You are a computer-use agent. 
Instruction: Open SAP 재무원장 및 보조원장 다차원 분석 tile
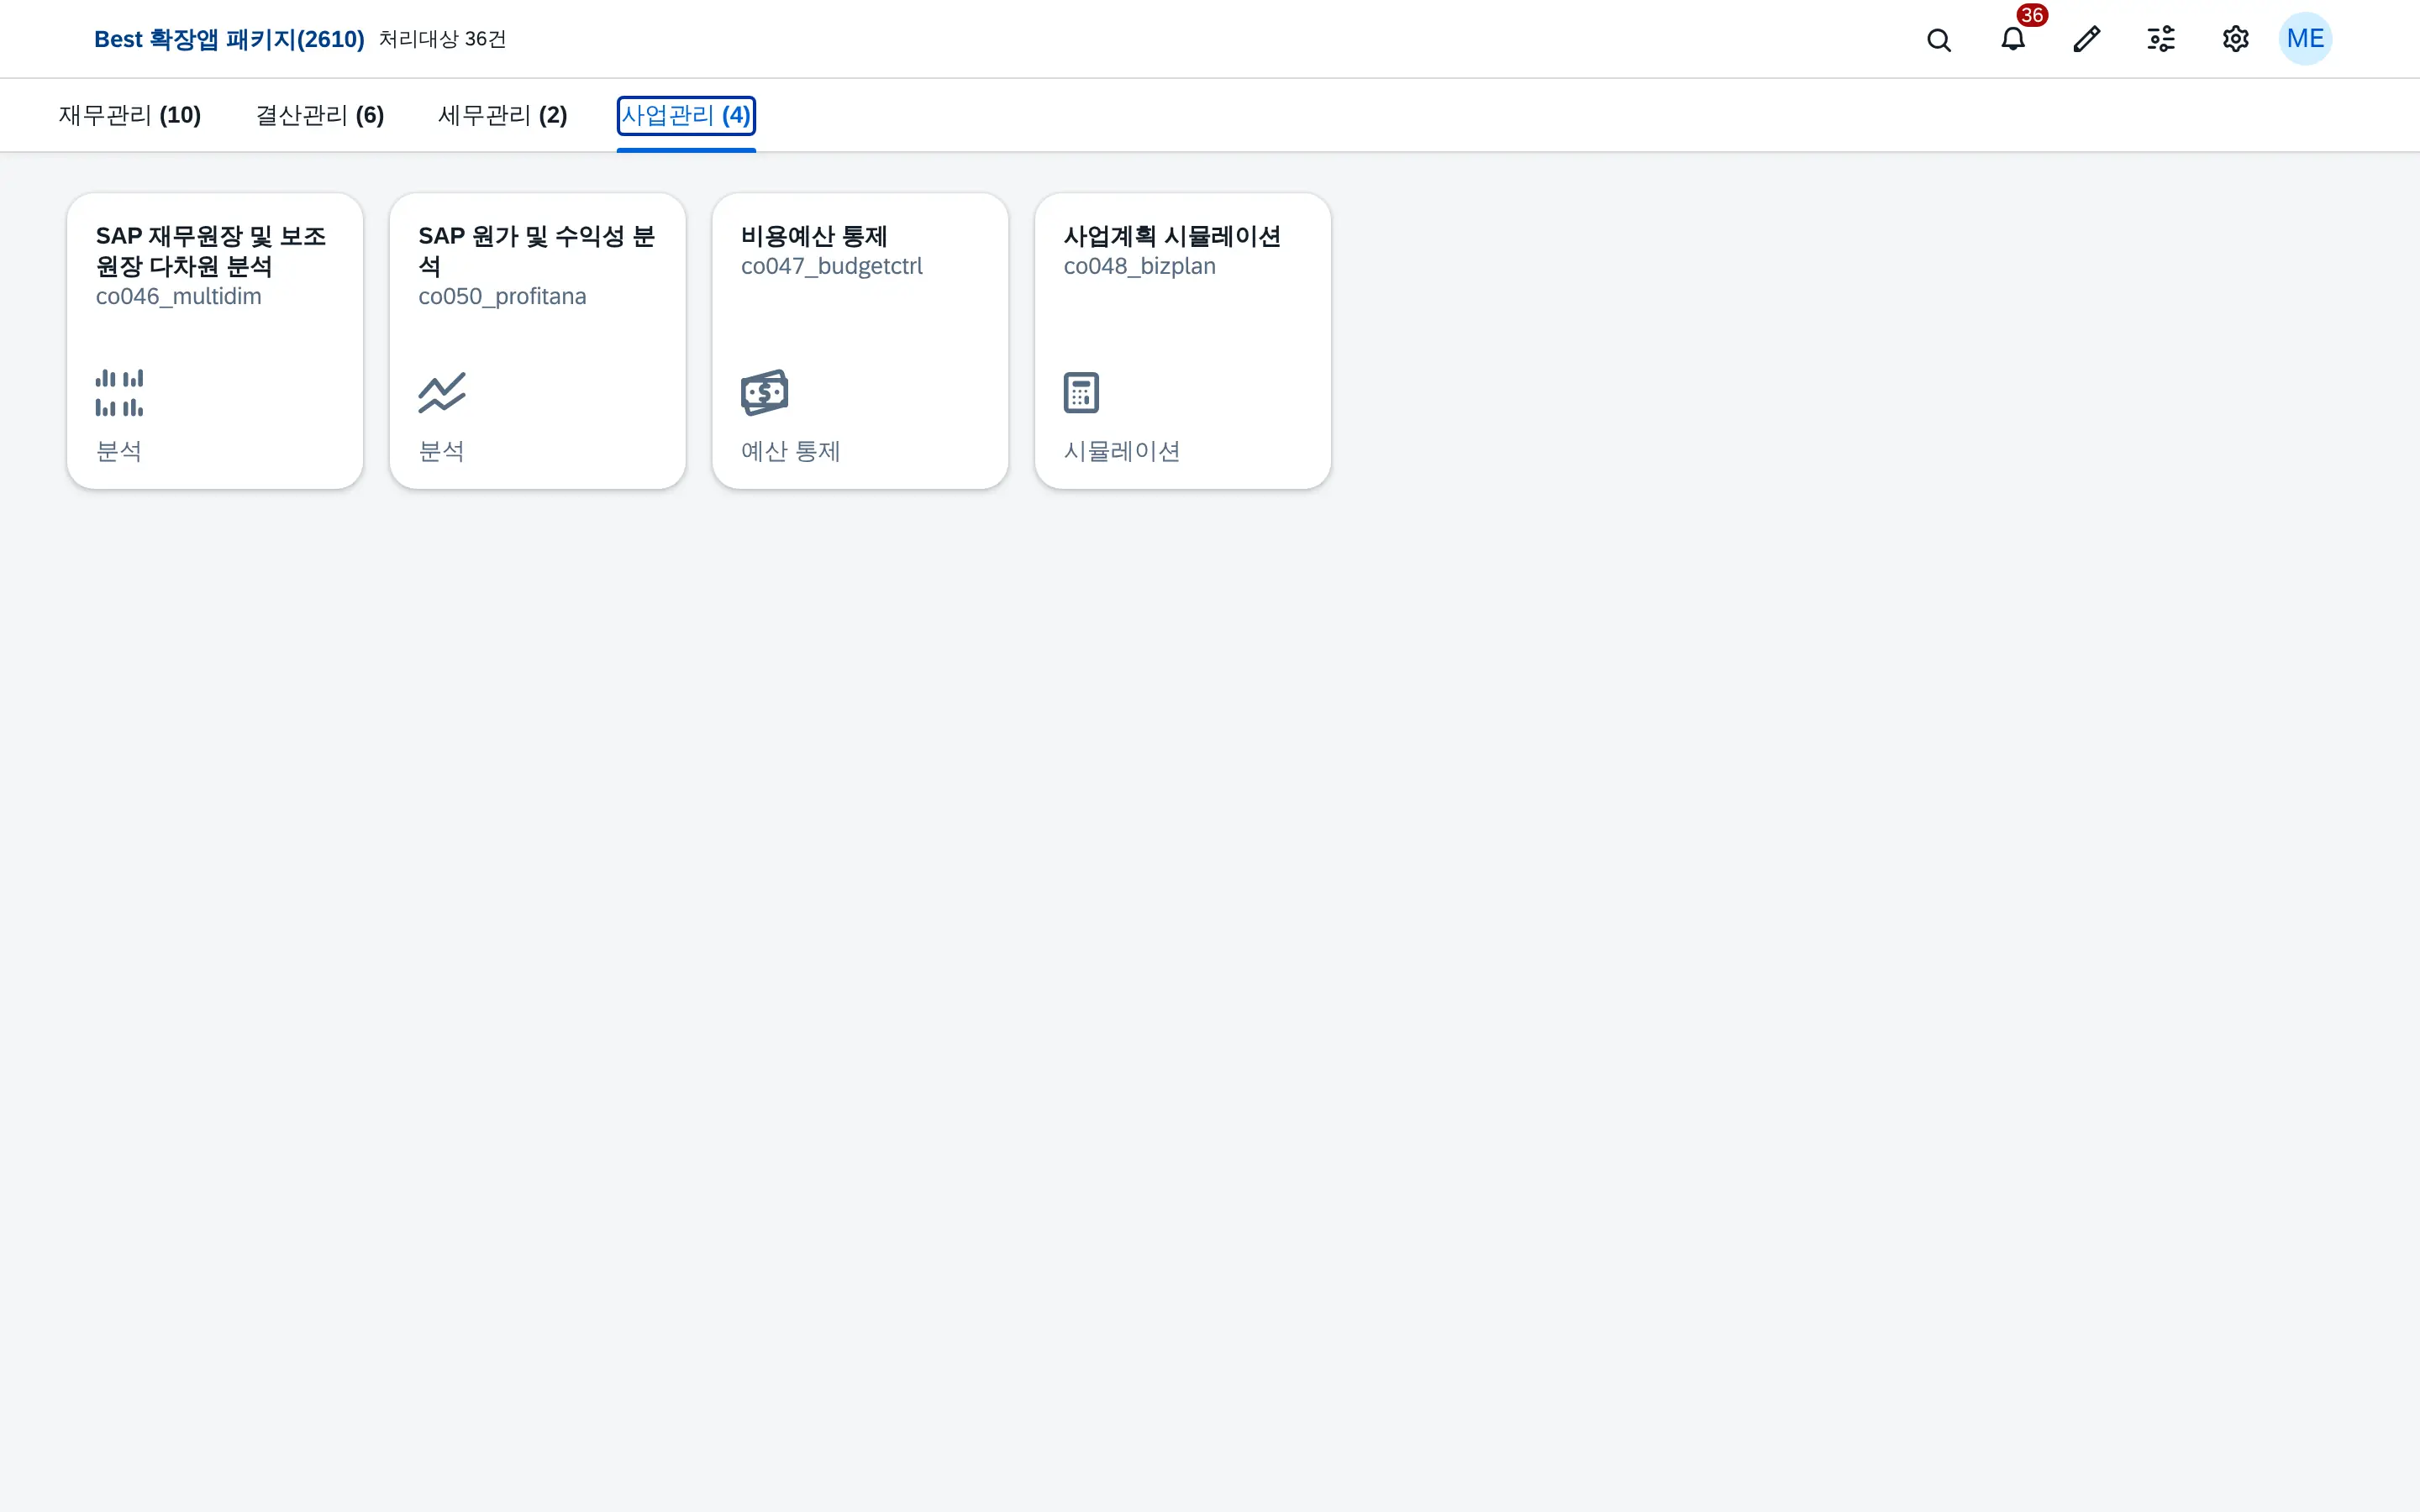click(x=215, y=341)
